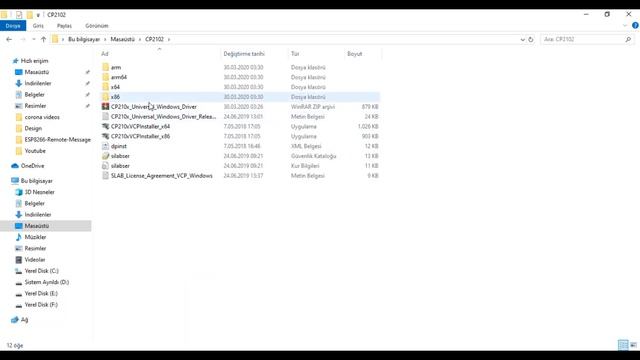Switch to the Giriş ribbon tab

click(38, 26)
